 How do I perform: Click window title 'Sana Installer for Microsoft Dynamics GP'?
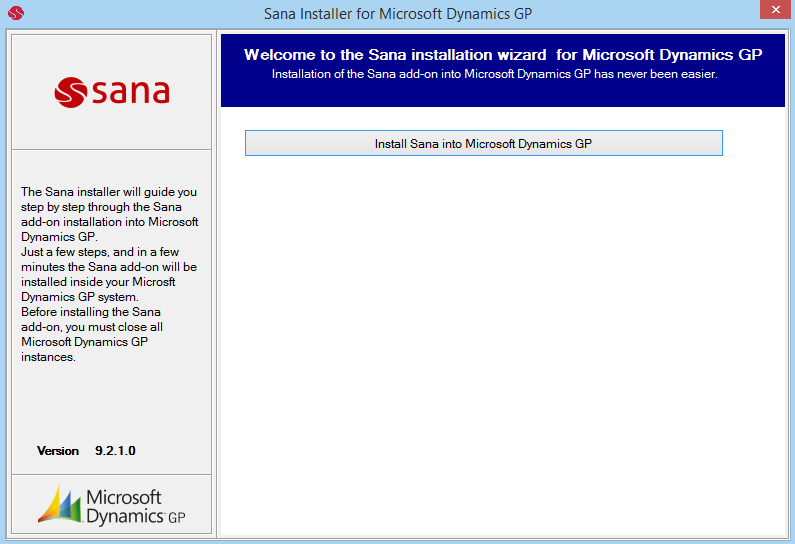point(398,14)
